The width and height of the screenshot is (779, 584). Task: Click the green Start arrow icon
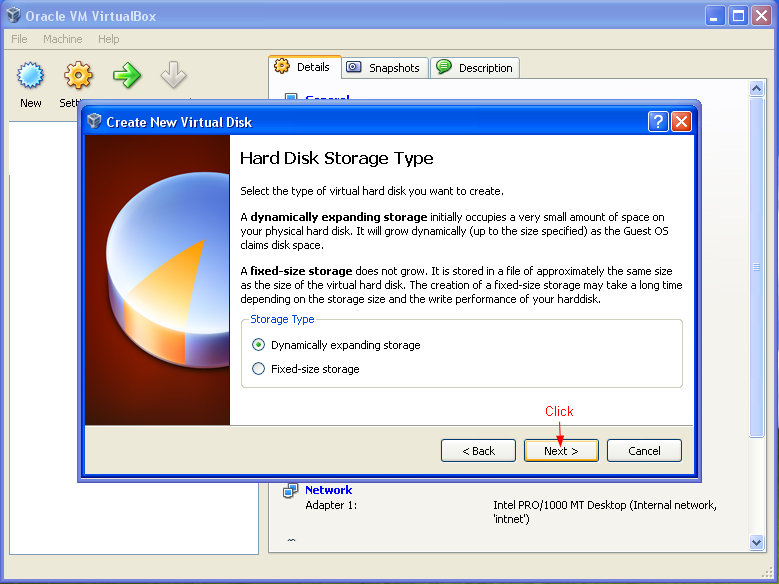click(127, 76)
